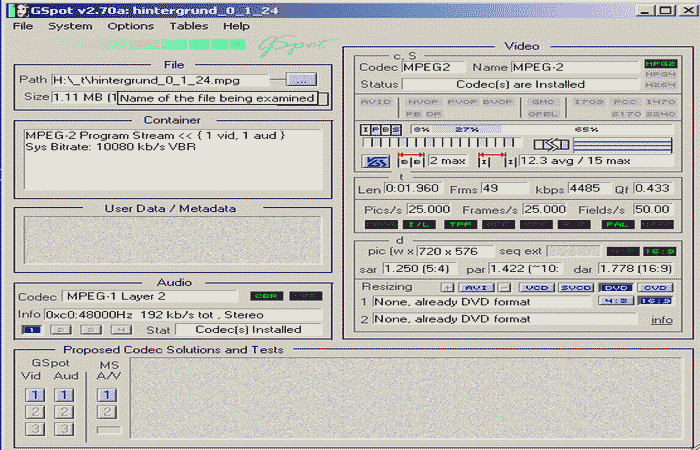Viewport: 700px width, 450px height.
Task: Toggle the SVCD resizing preset
Action: pos(575,287)
